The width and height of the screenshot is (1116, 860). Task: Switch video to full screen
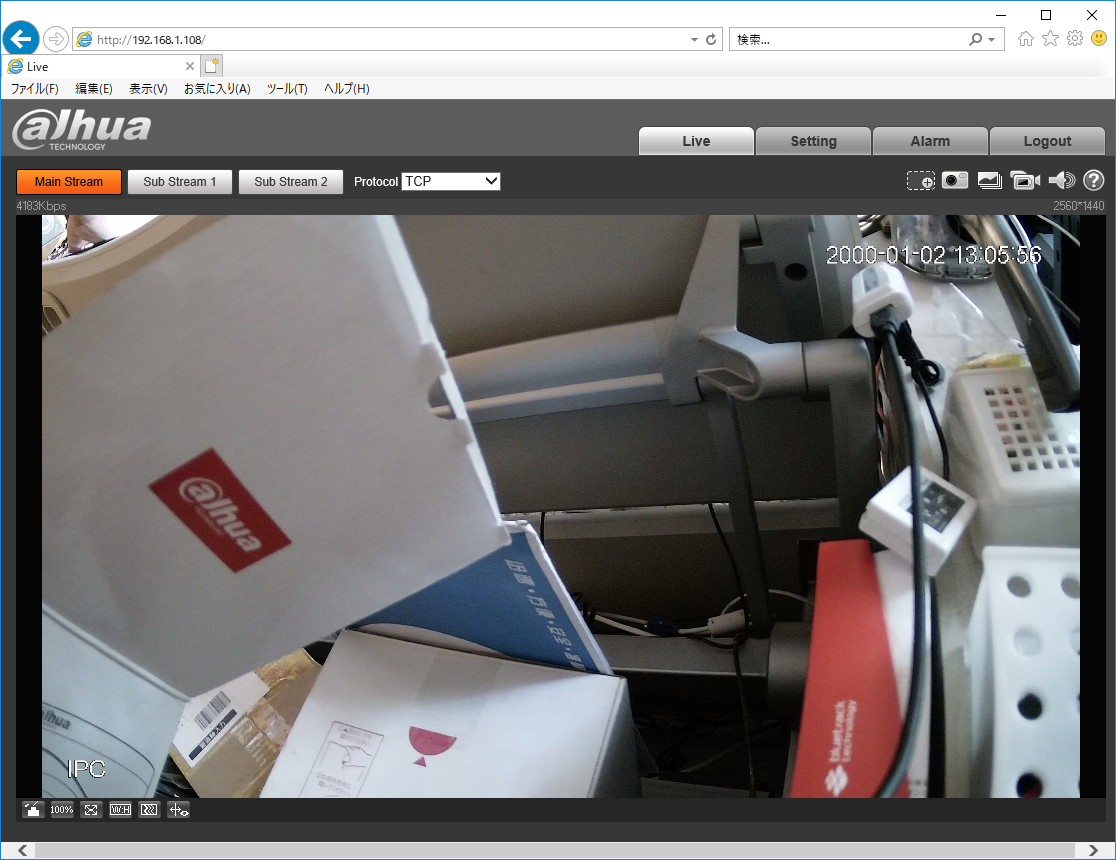(x=91, y=809)
